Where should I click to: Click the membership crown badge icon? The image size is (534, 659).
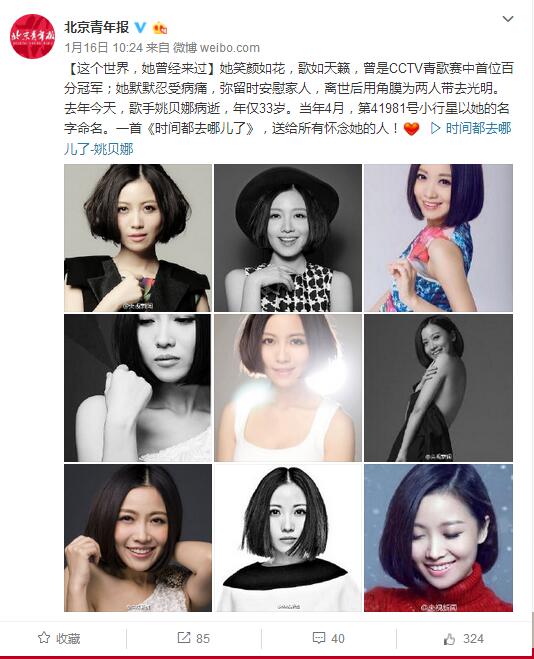click(x=160, y=28)
